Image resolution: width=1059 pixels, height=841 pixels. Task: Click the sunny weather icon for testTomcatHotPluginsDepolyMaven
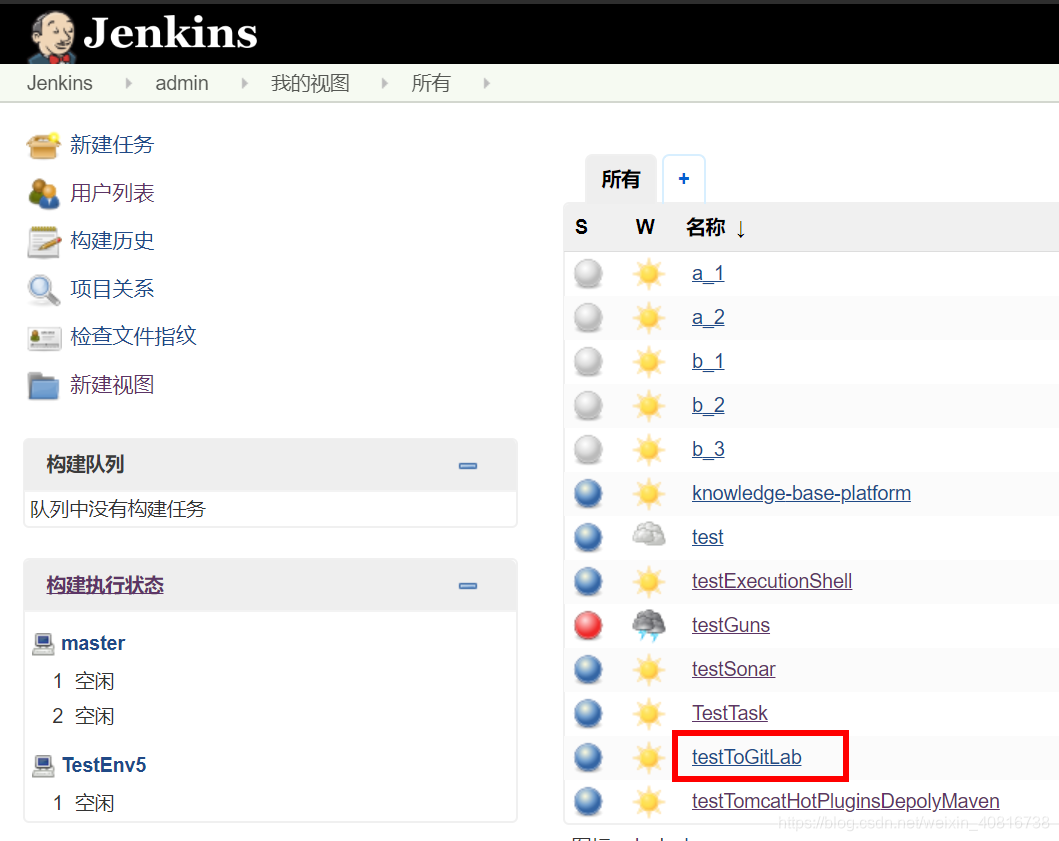coord(648,802)
